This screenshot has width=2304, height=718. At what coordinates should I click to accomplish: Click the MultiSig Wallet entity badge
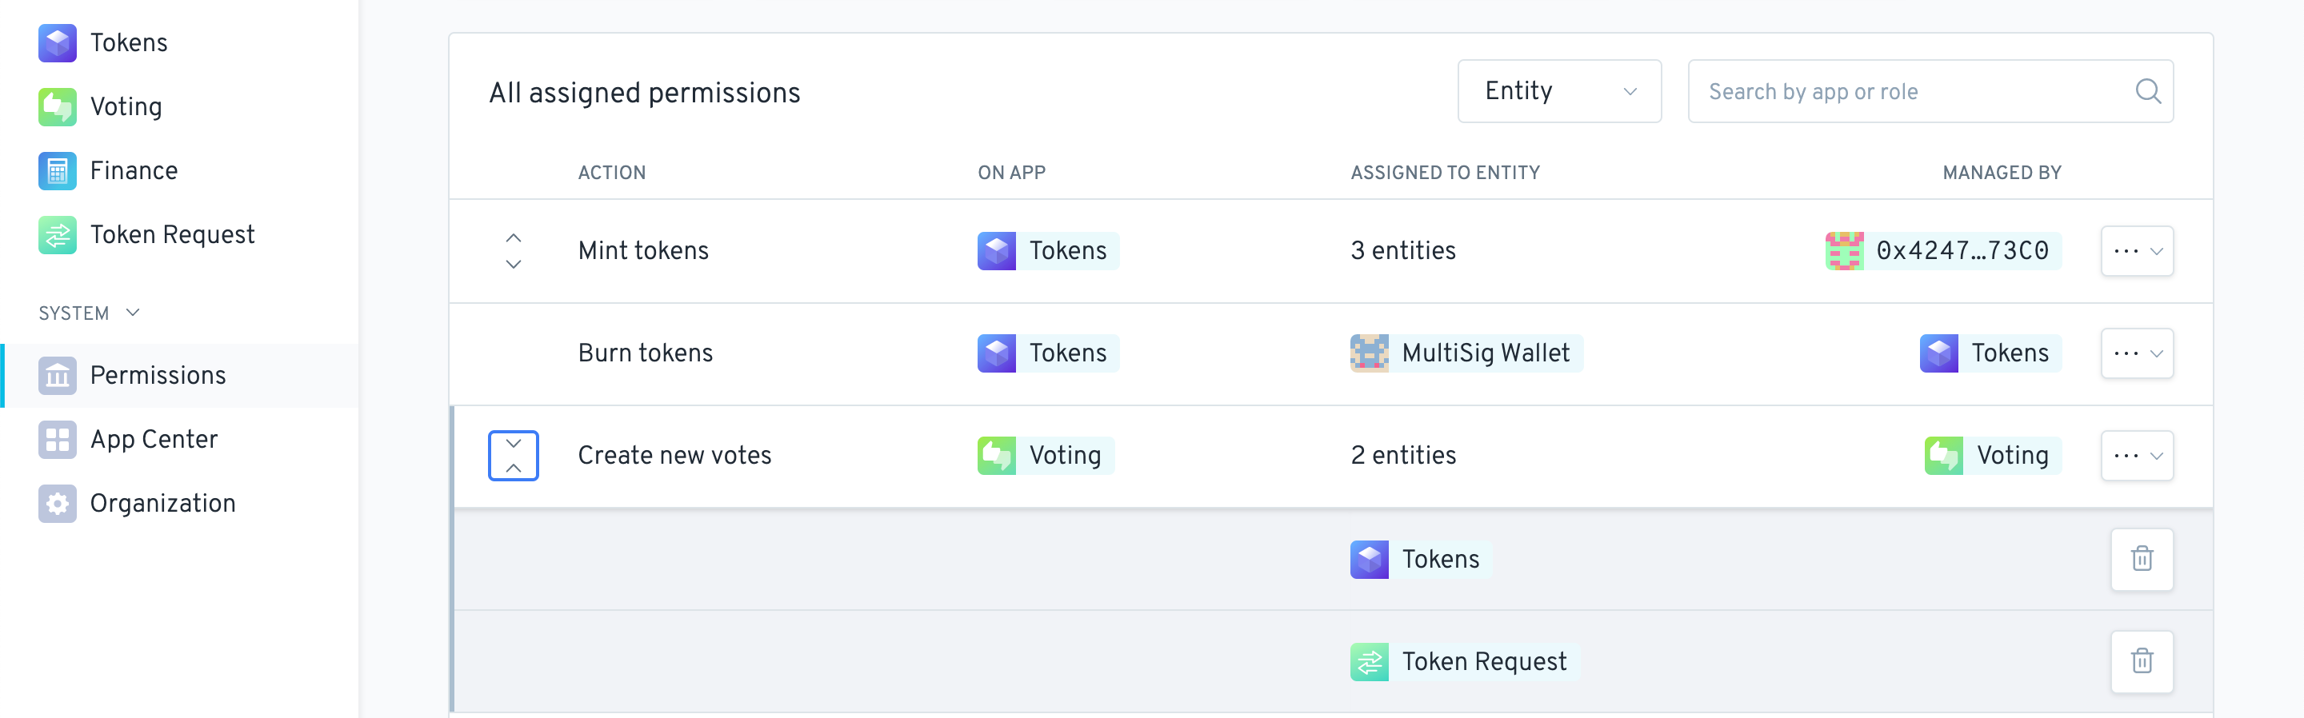point(1465,353)
